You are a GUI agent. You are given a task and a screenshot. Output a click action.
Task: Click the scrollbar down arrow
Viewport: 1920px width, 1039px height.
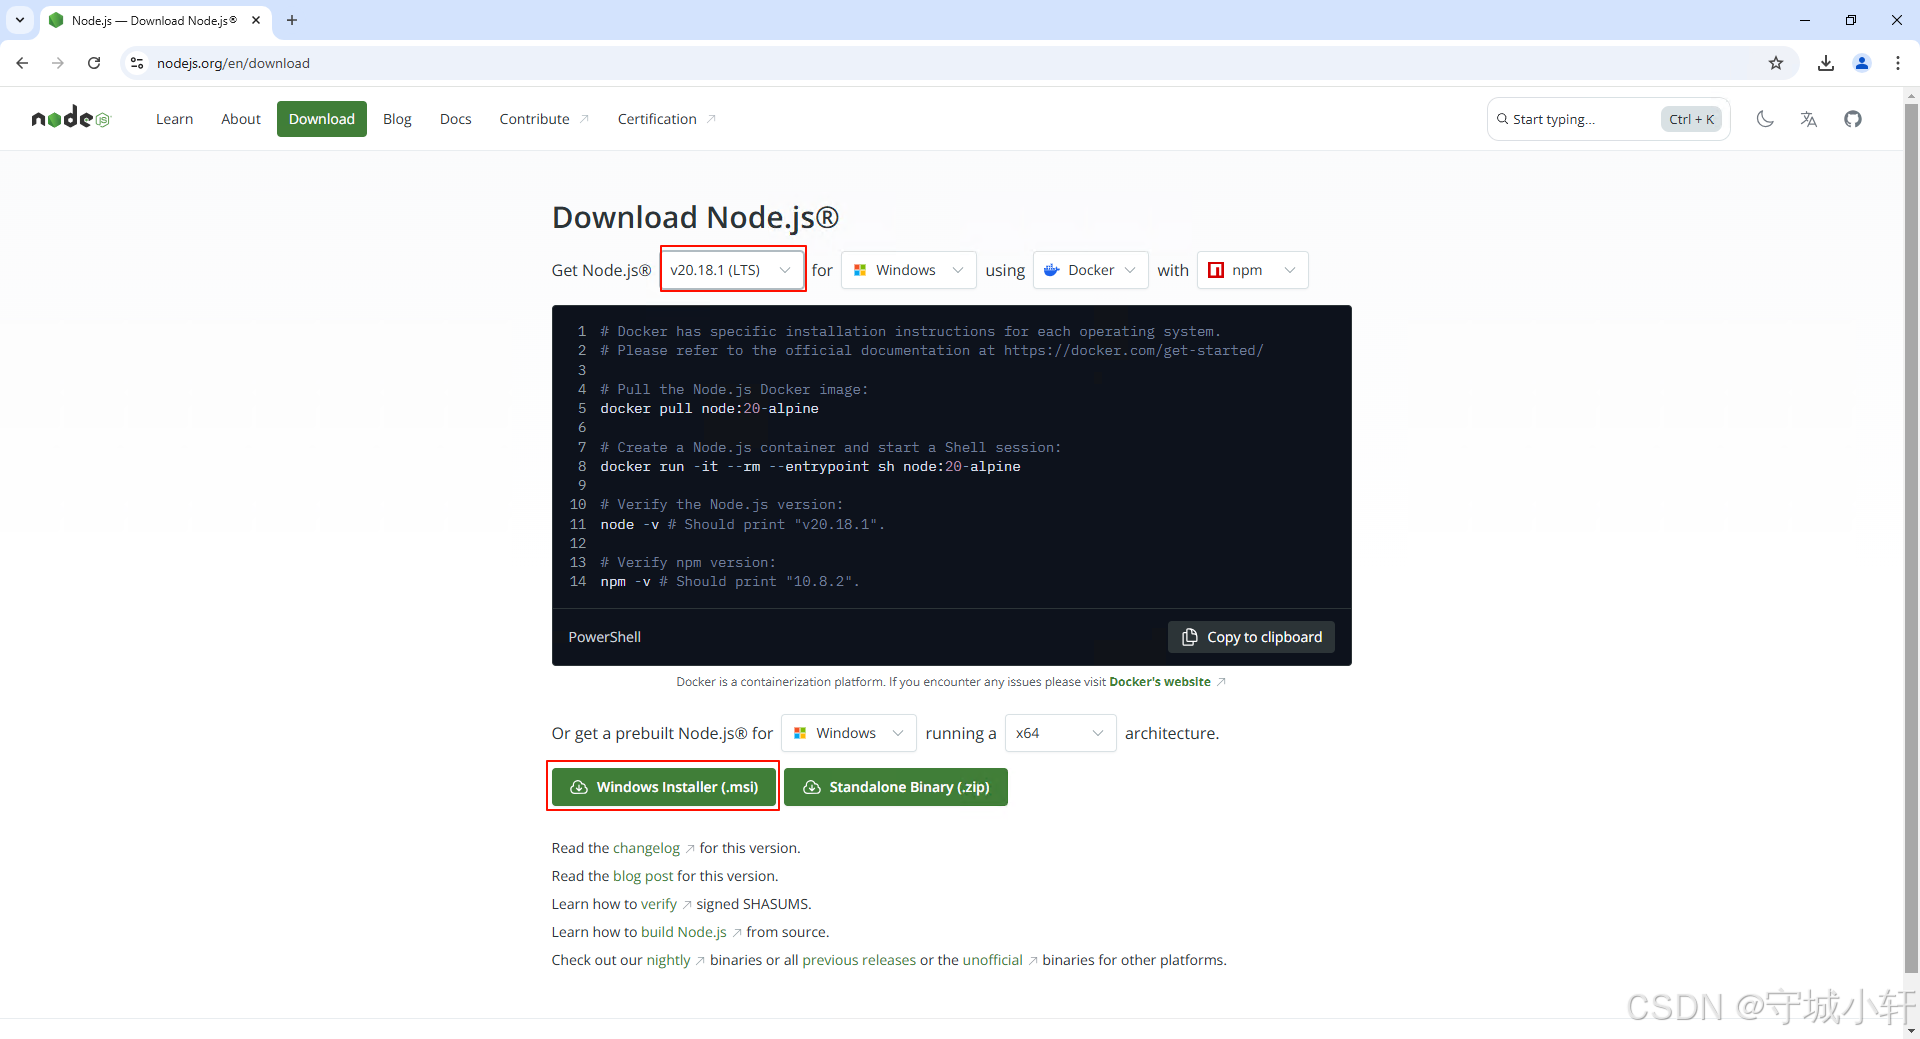(1911, 1030)
